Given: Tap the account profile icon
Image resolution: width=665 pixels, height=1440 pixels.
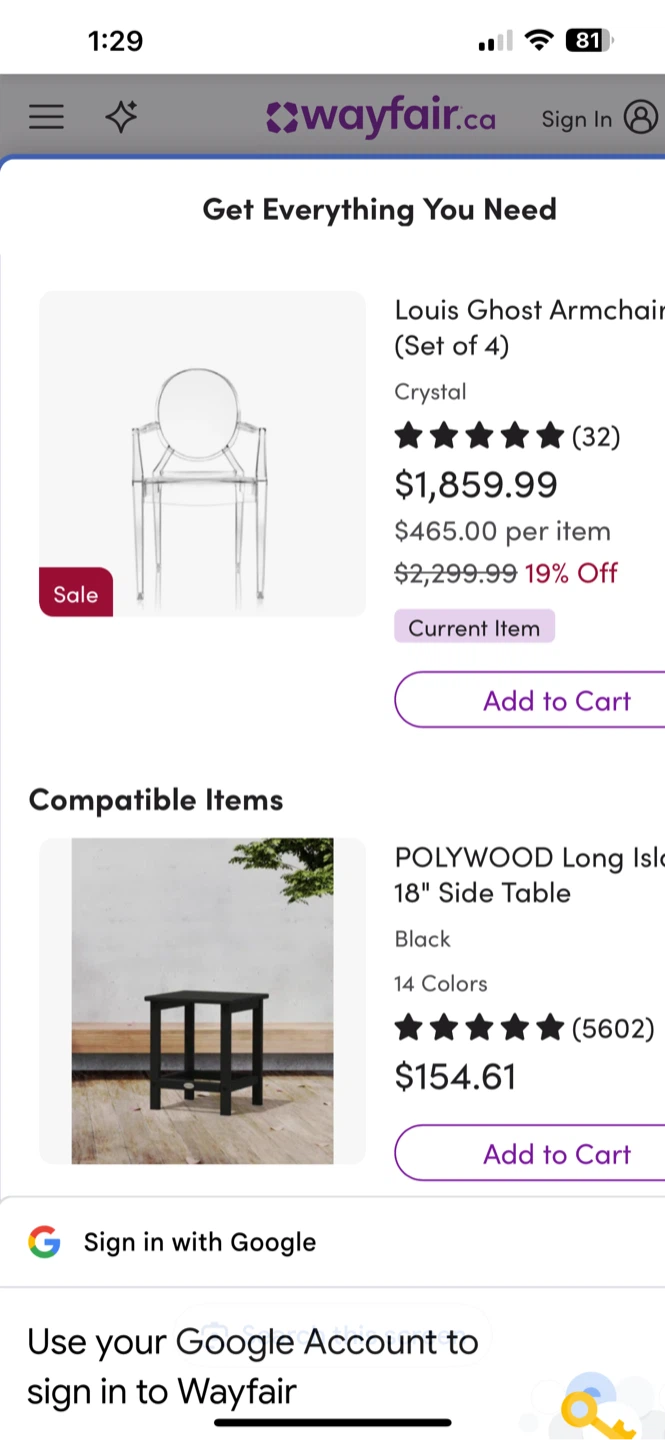Looking at the screenshot, I should click(641, 117).
